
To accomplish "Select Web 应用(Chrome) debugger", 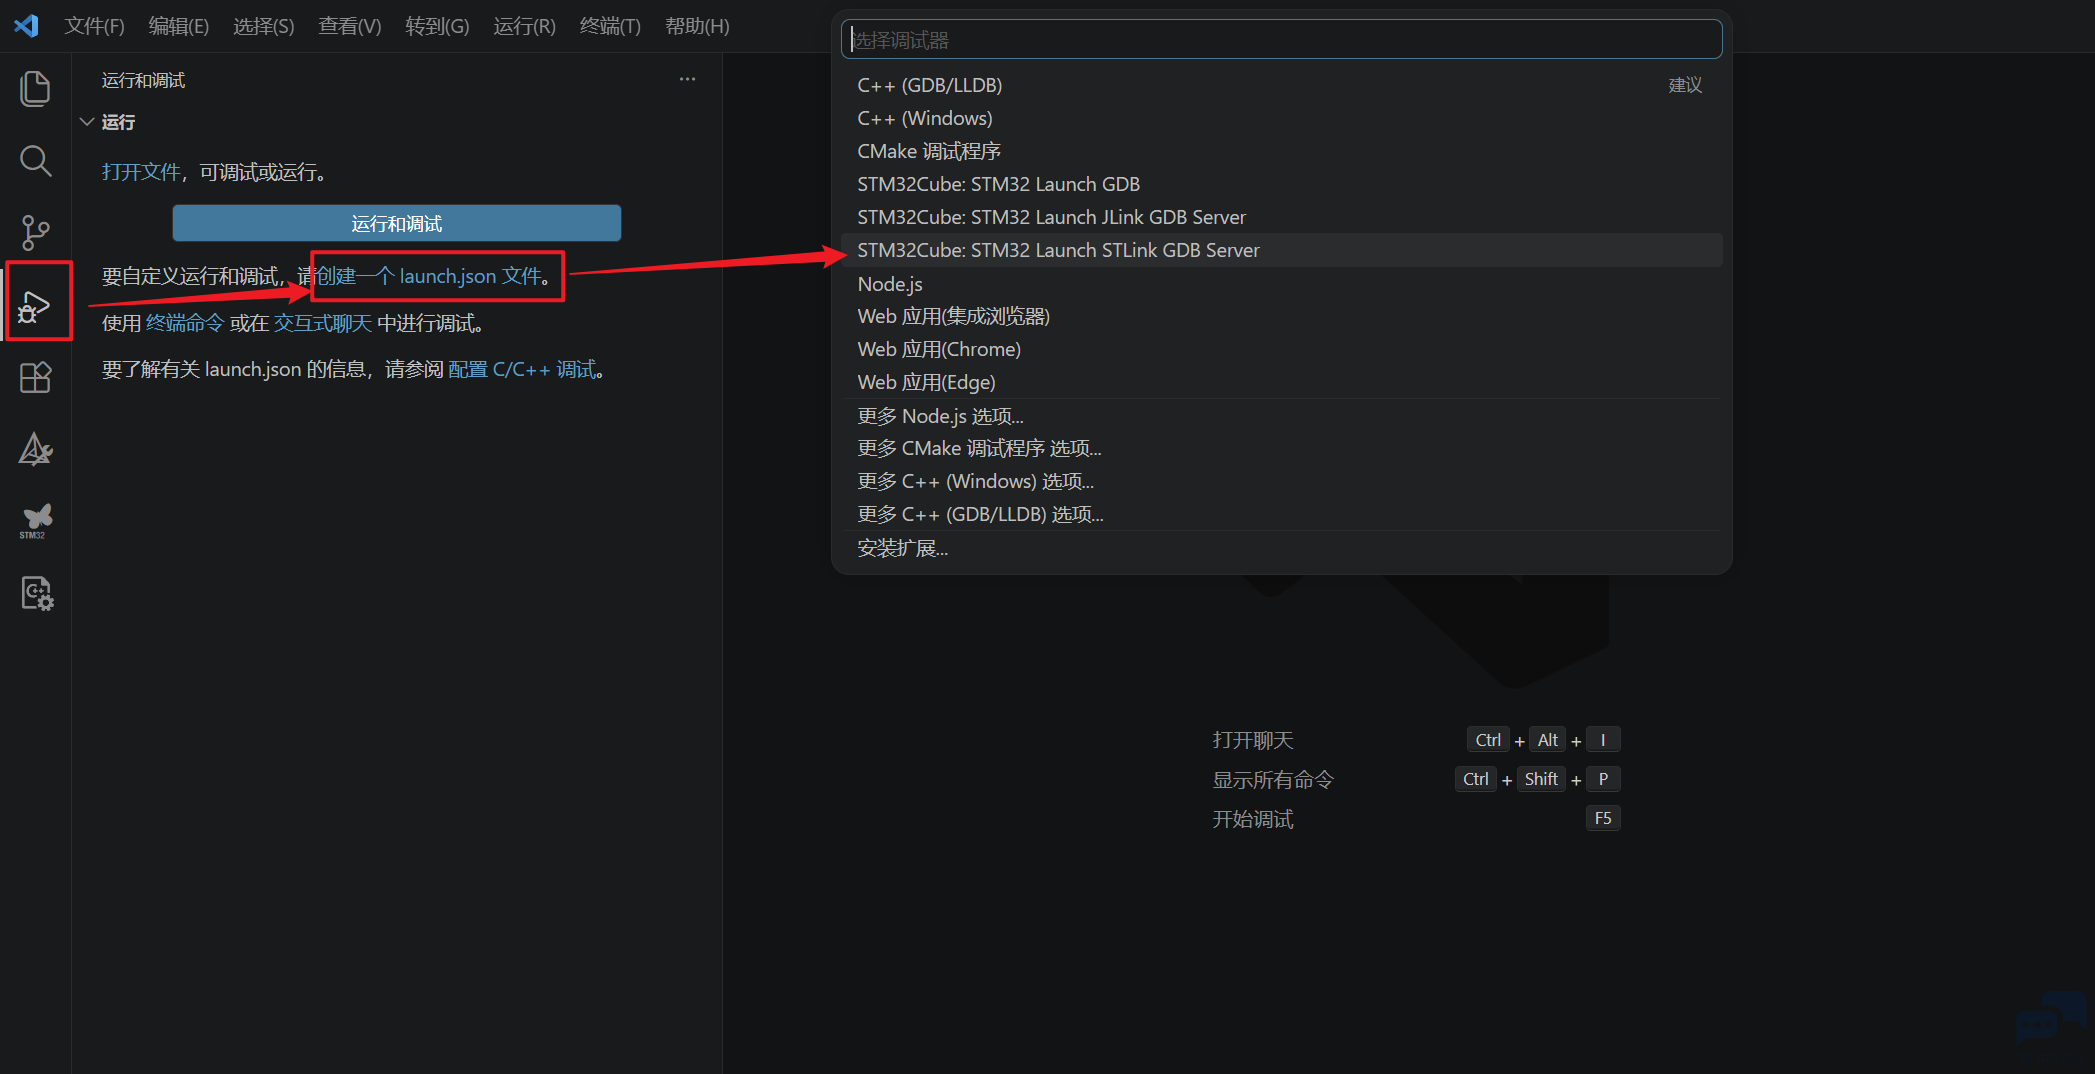I will [x=1281, y=349].
